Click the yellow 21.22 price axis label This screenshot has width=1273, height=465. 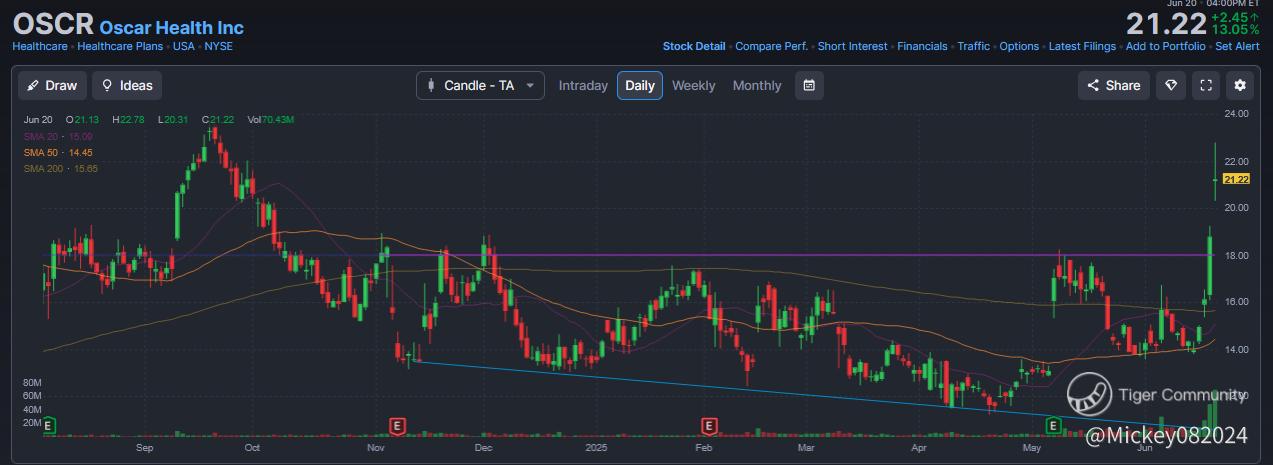(1237, 179)
